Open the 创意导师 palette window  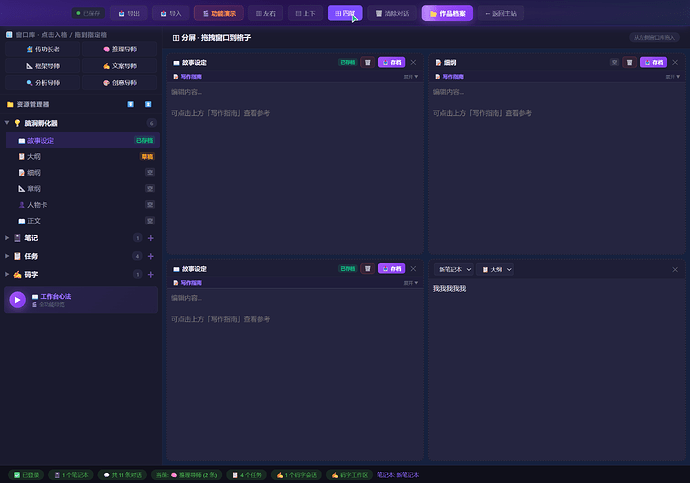(119, 83)
